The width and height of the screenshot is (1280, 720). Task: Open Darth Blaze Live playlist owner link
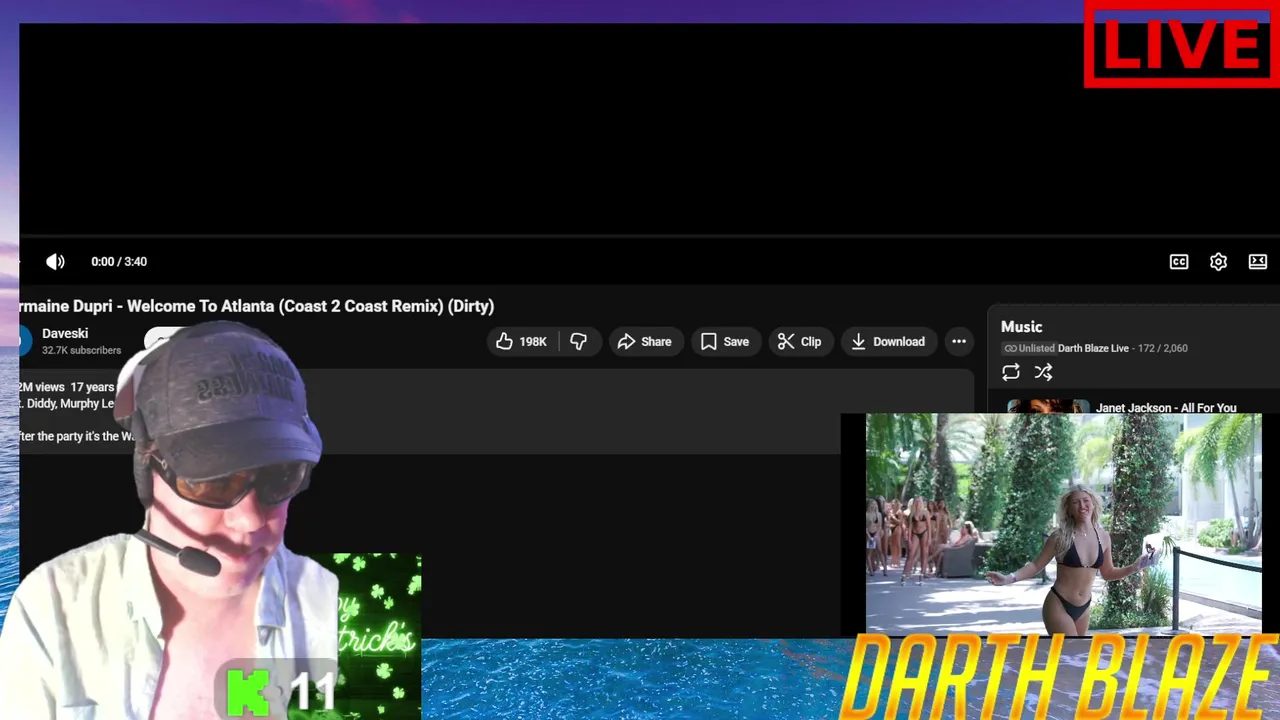[x=1093, y=348]
